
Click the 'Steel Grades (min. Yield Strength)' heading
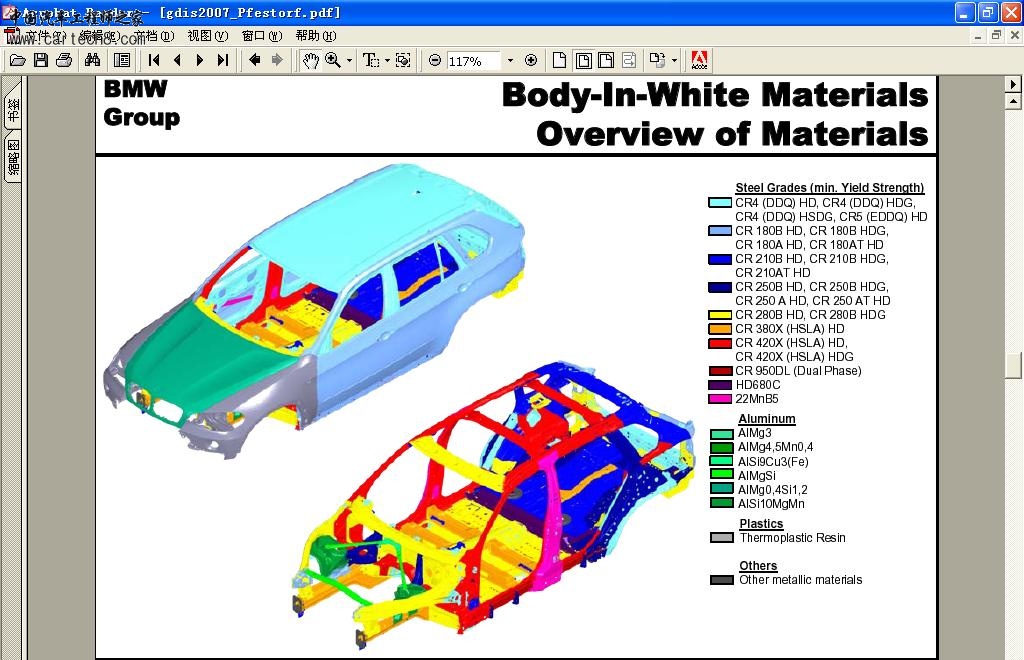point(829,188)
